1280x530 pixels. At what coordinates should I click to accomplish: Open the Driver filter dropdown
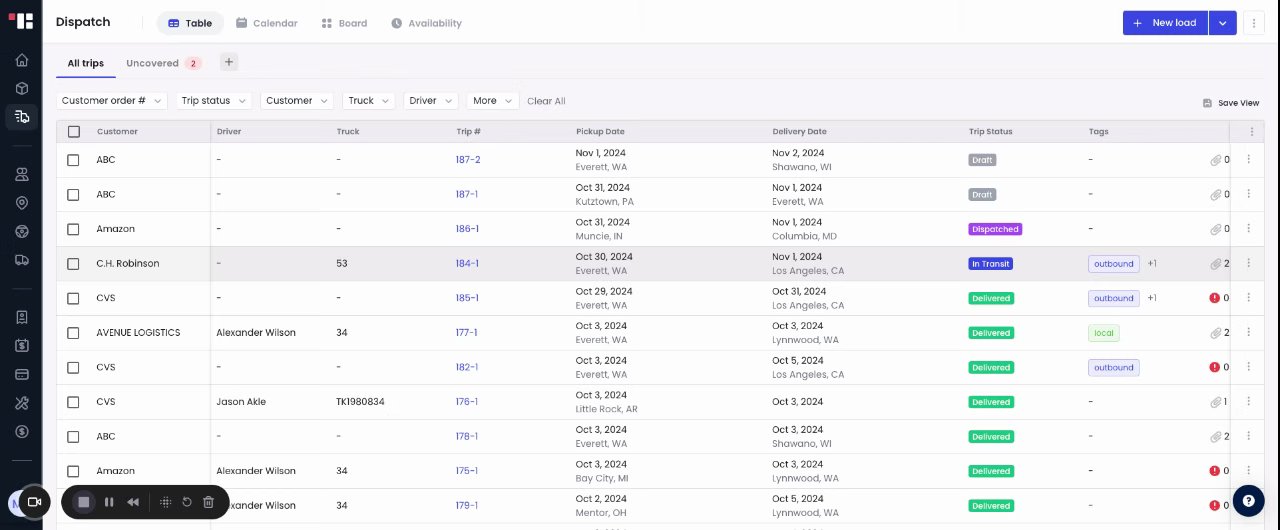(x=430, y=101)
